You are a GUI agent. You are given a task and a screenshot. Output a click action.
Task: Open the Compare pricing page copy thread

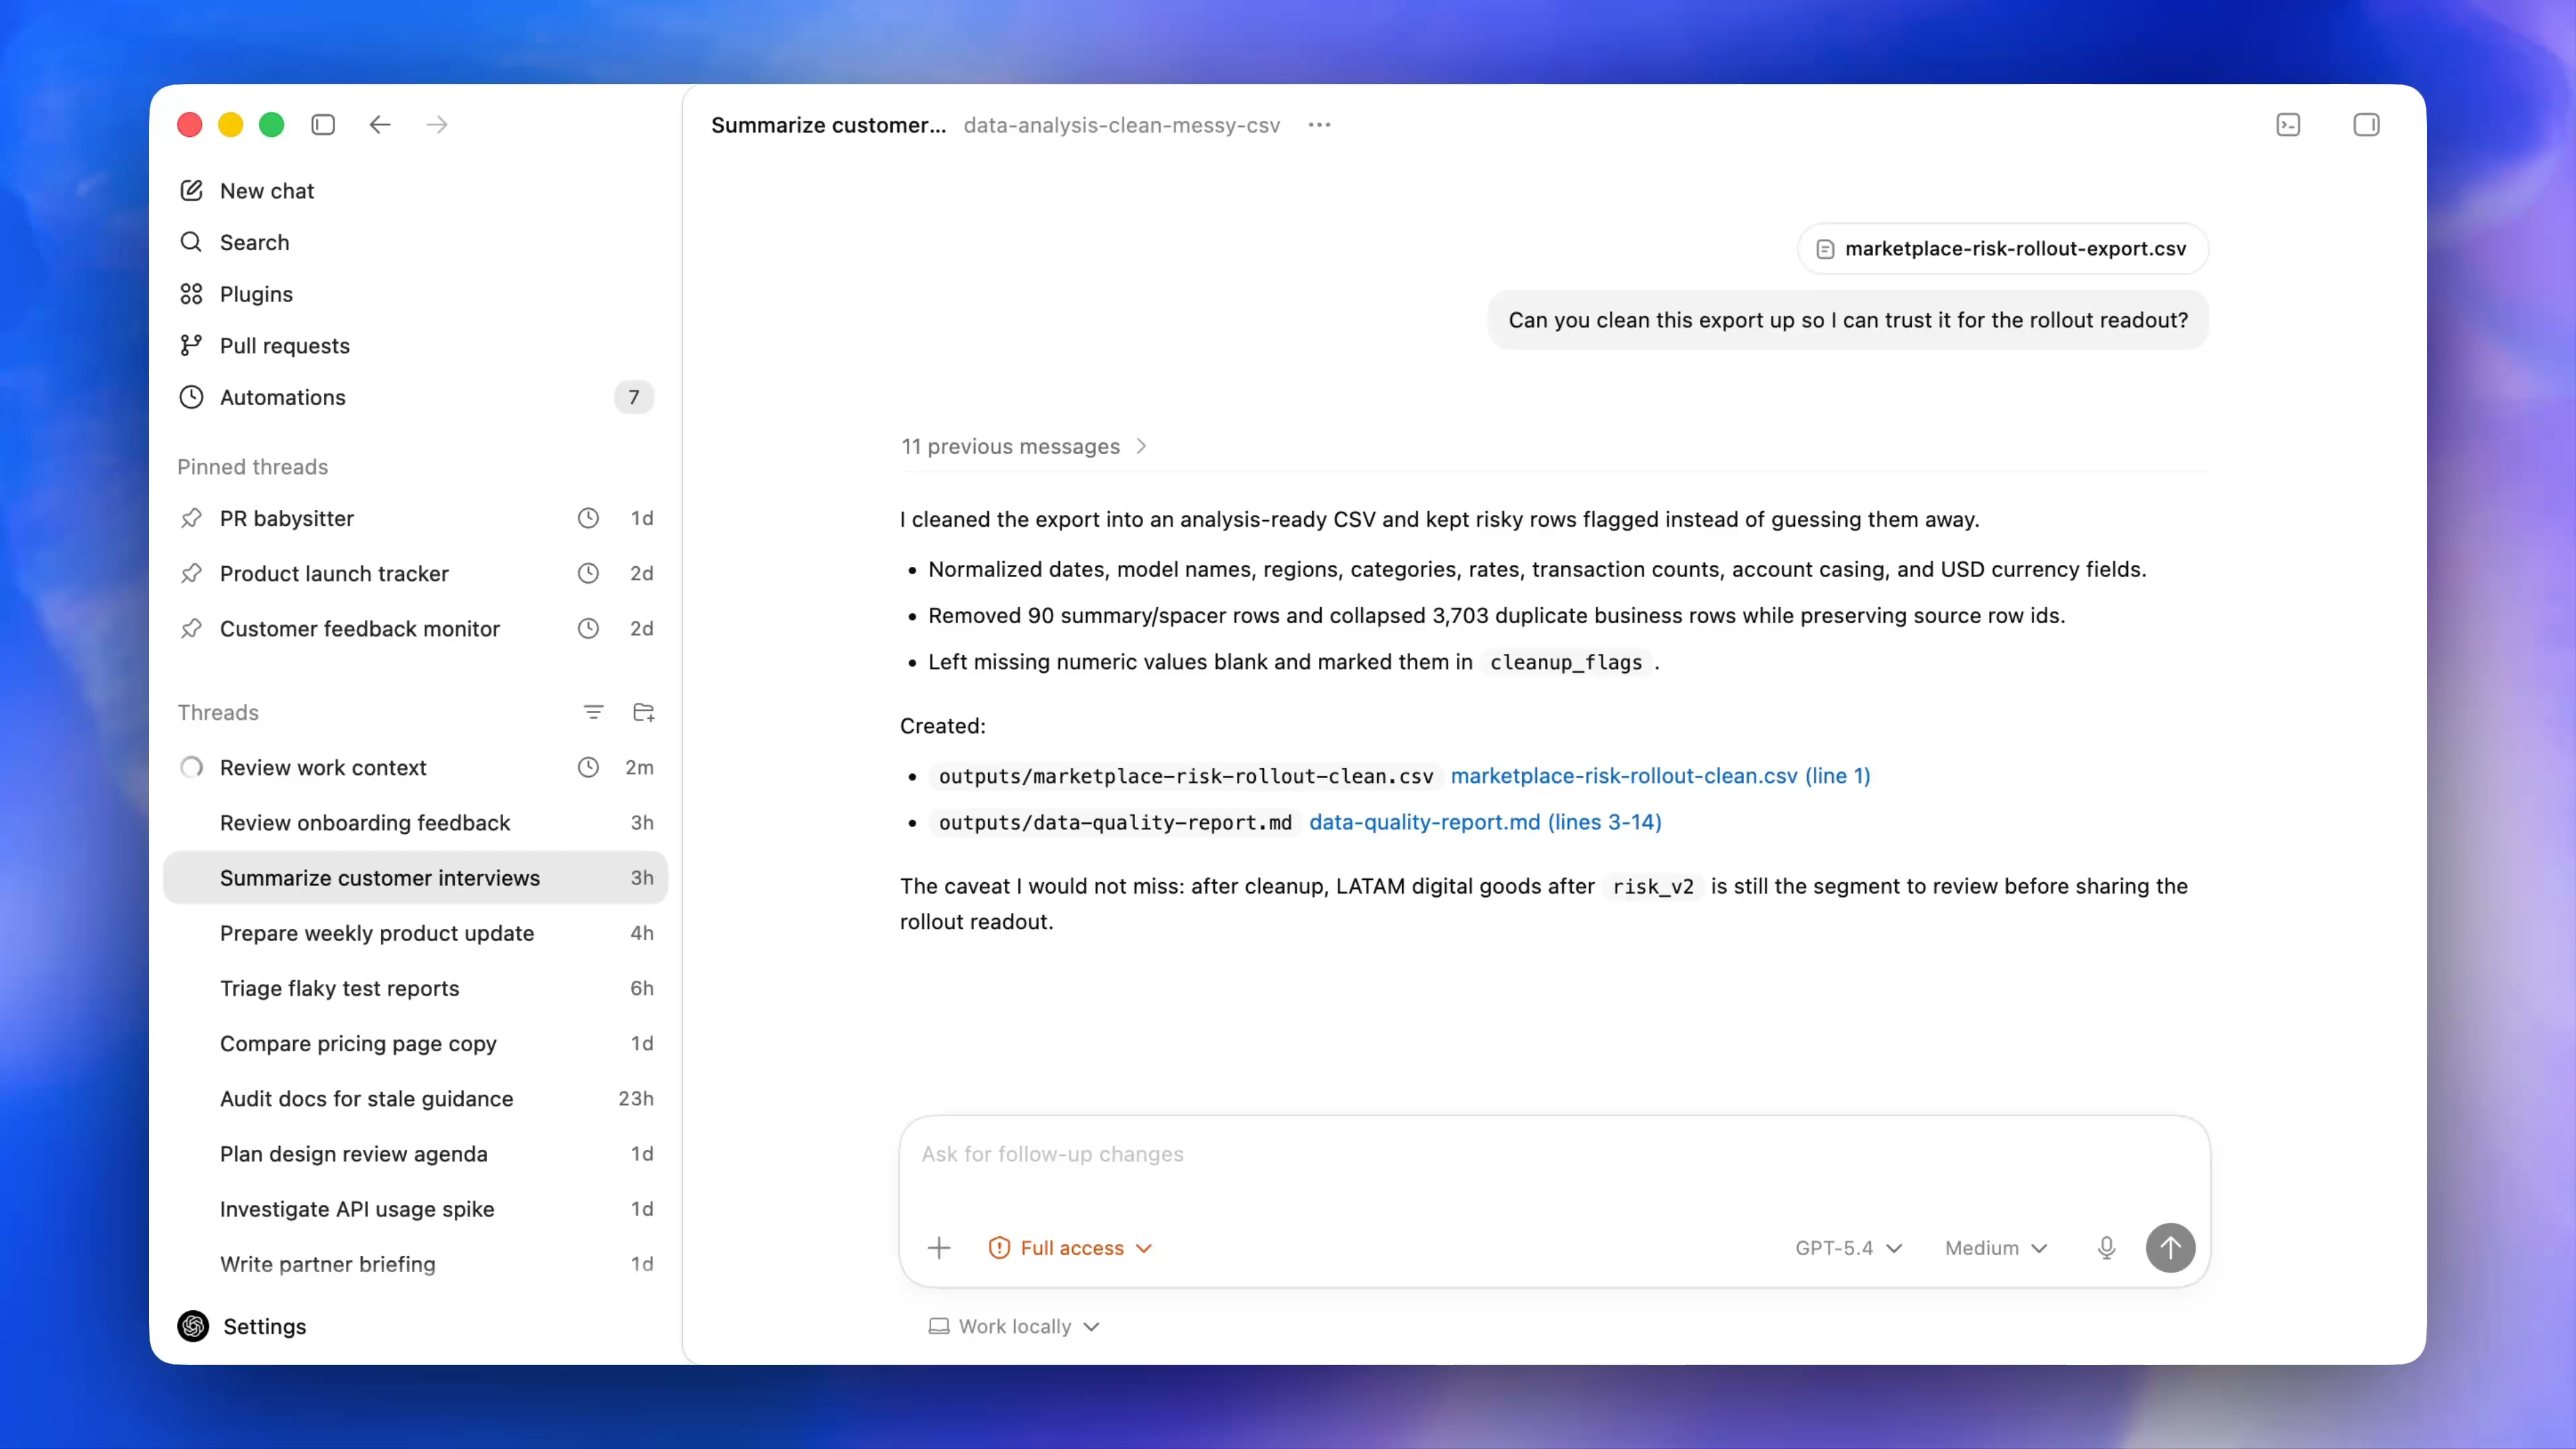(415, 1043)
